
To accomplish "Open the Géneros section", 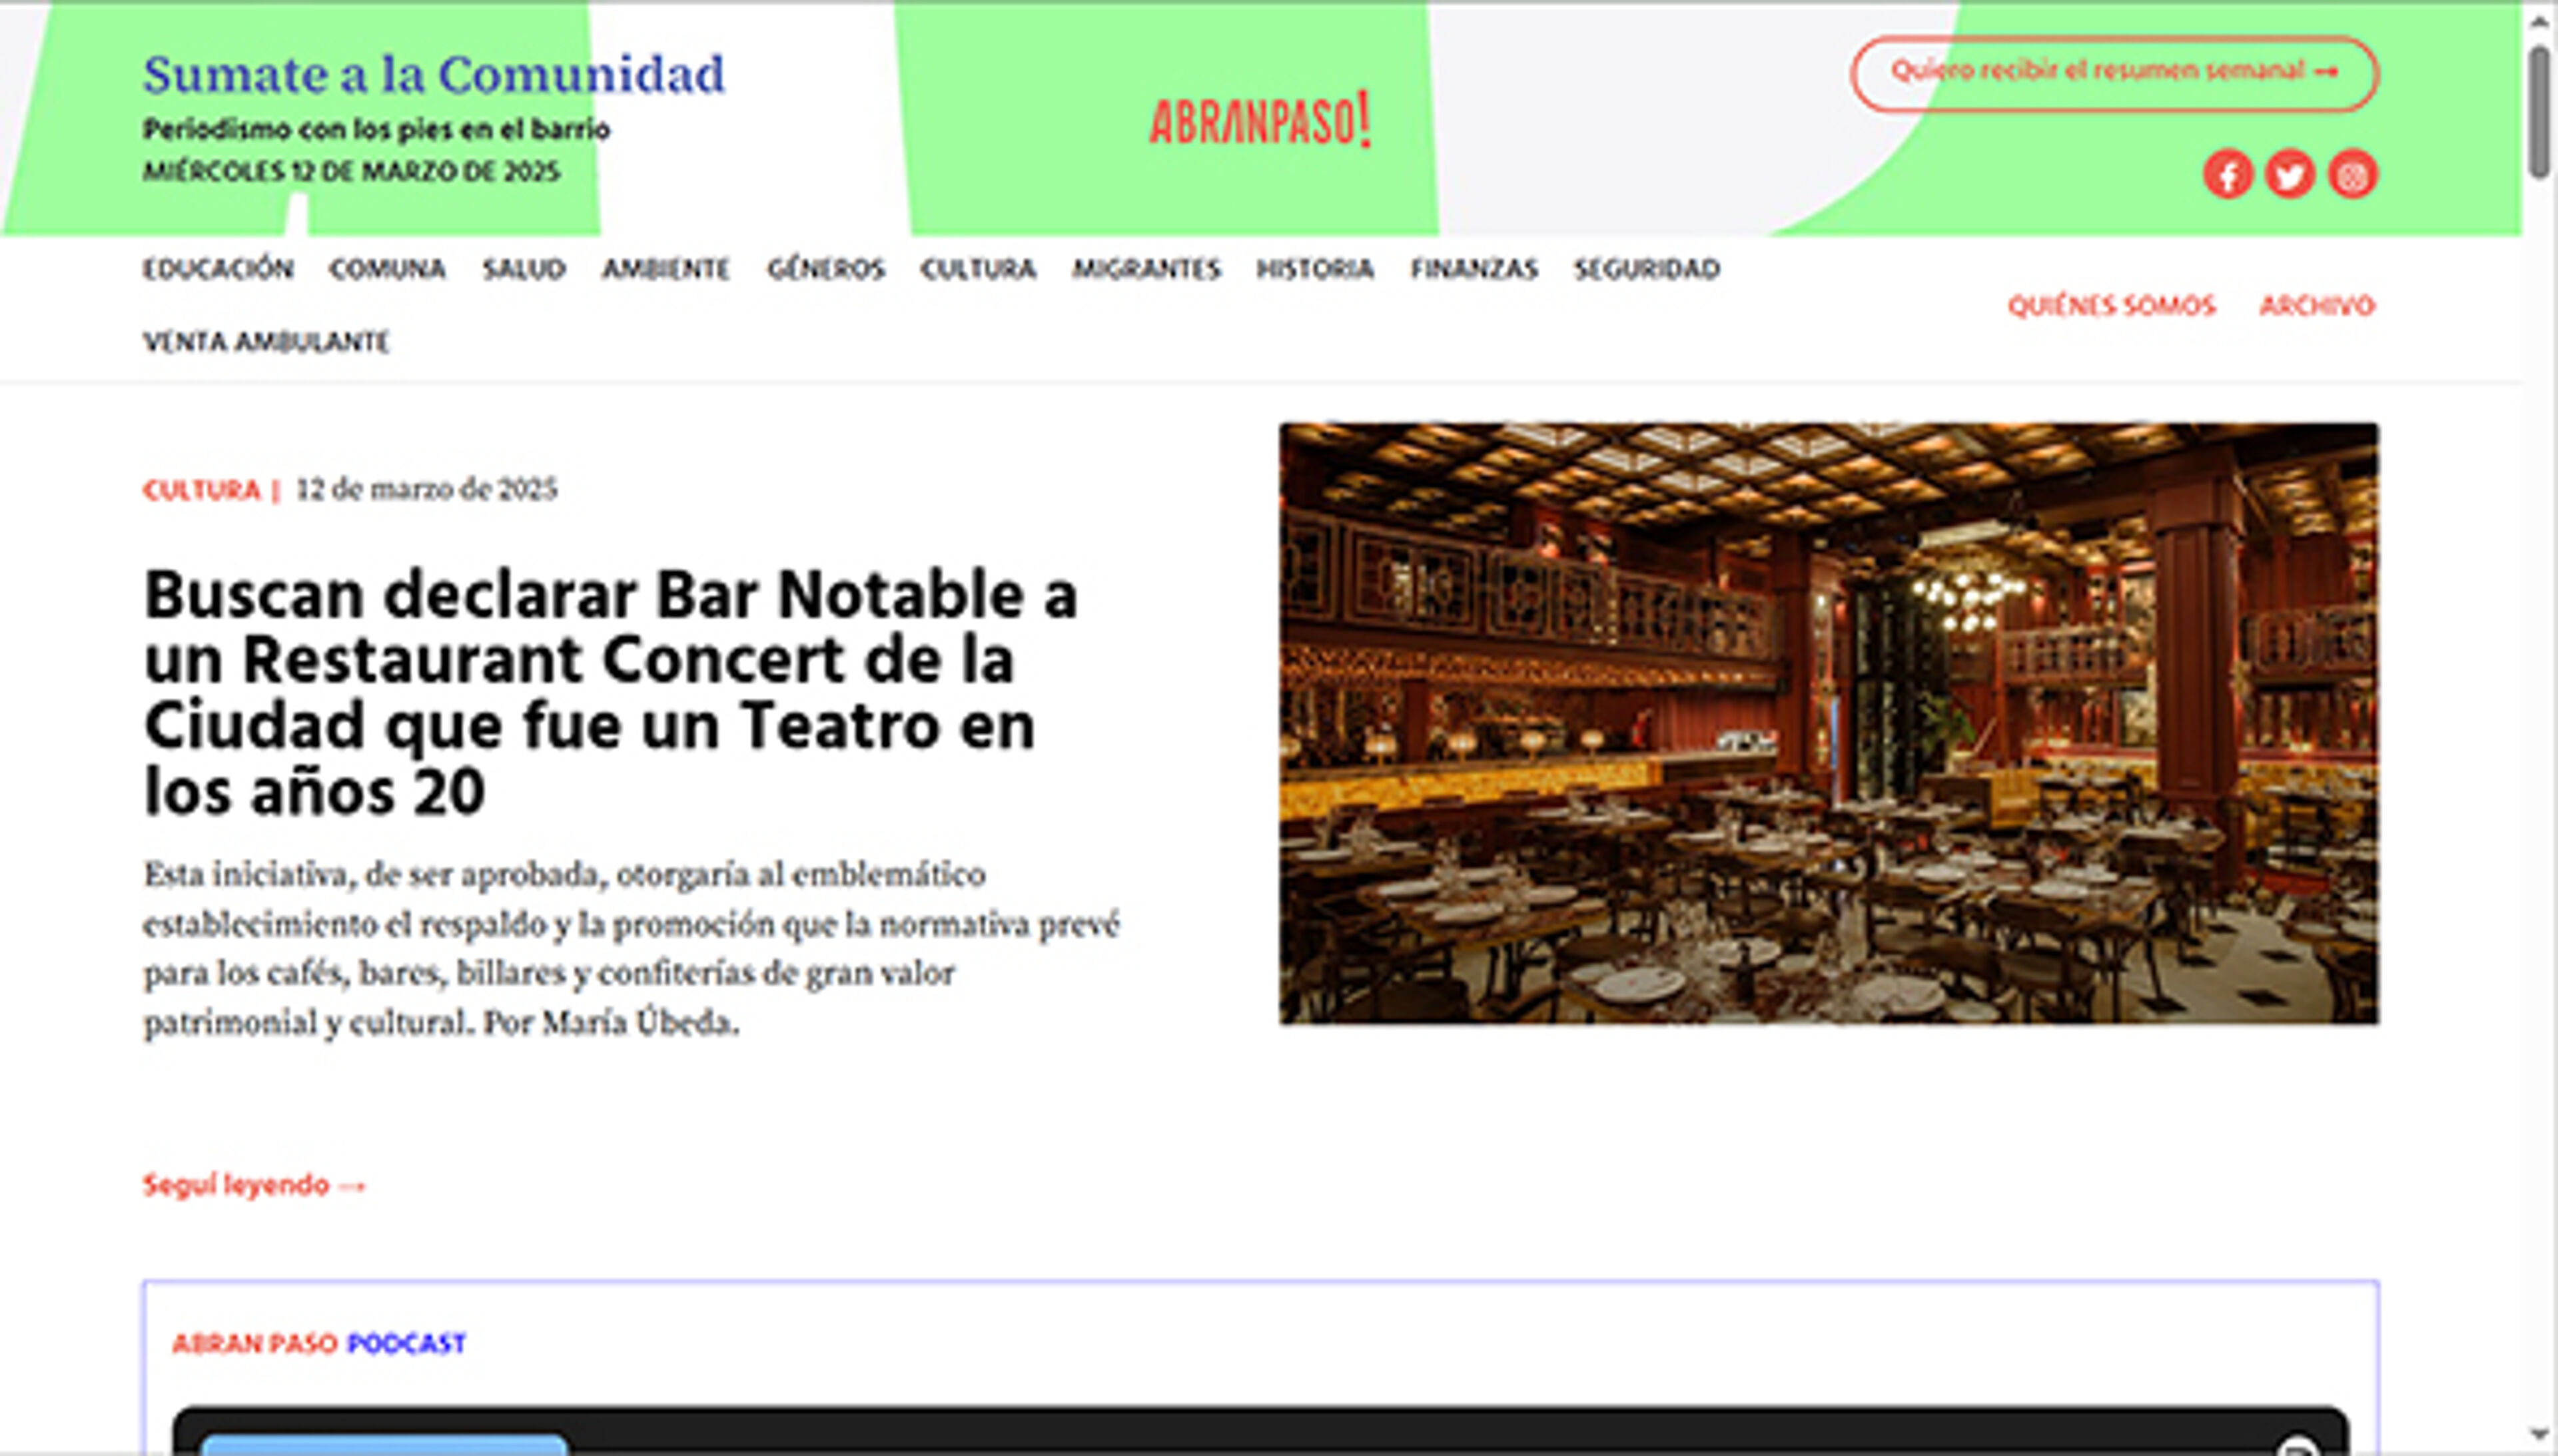I will (825, 269).
